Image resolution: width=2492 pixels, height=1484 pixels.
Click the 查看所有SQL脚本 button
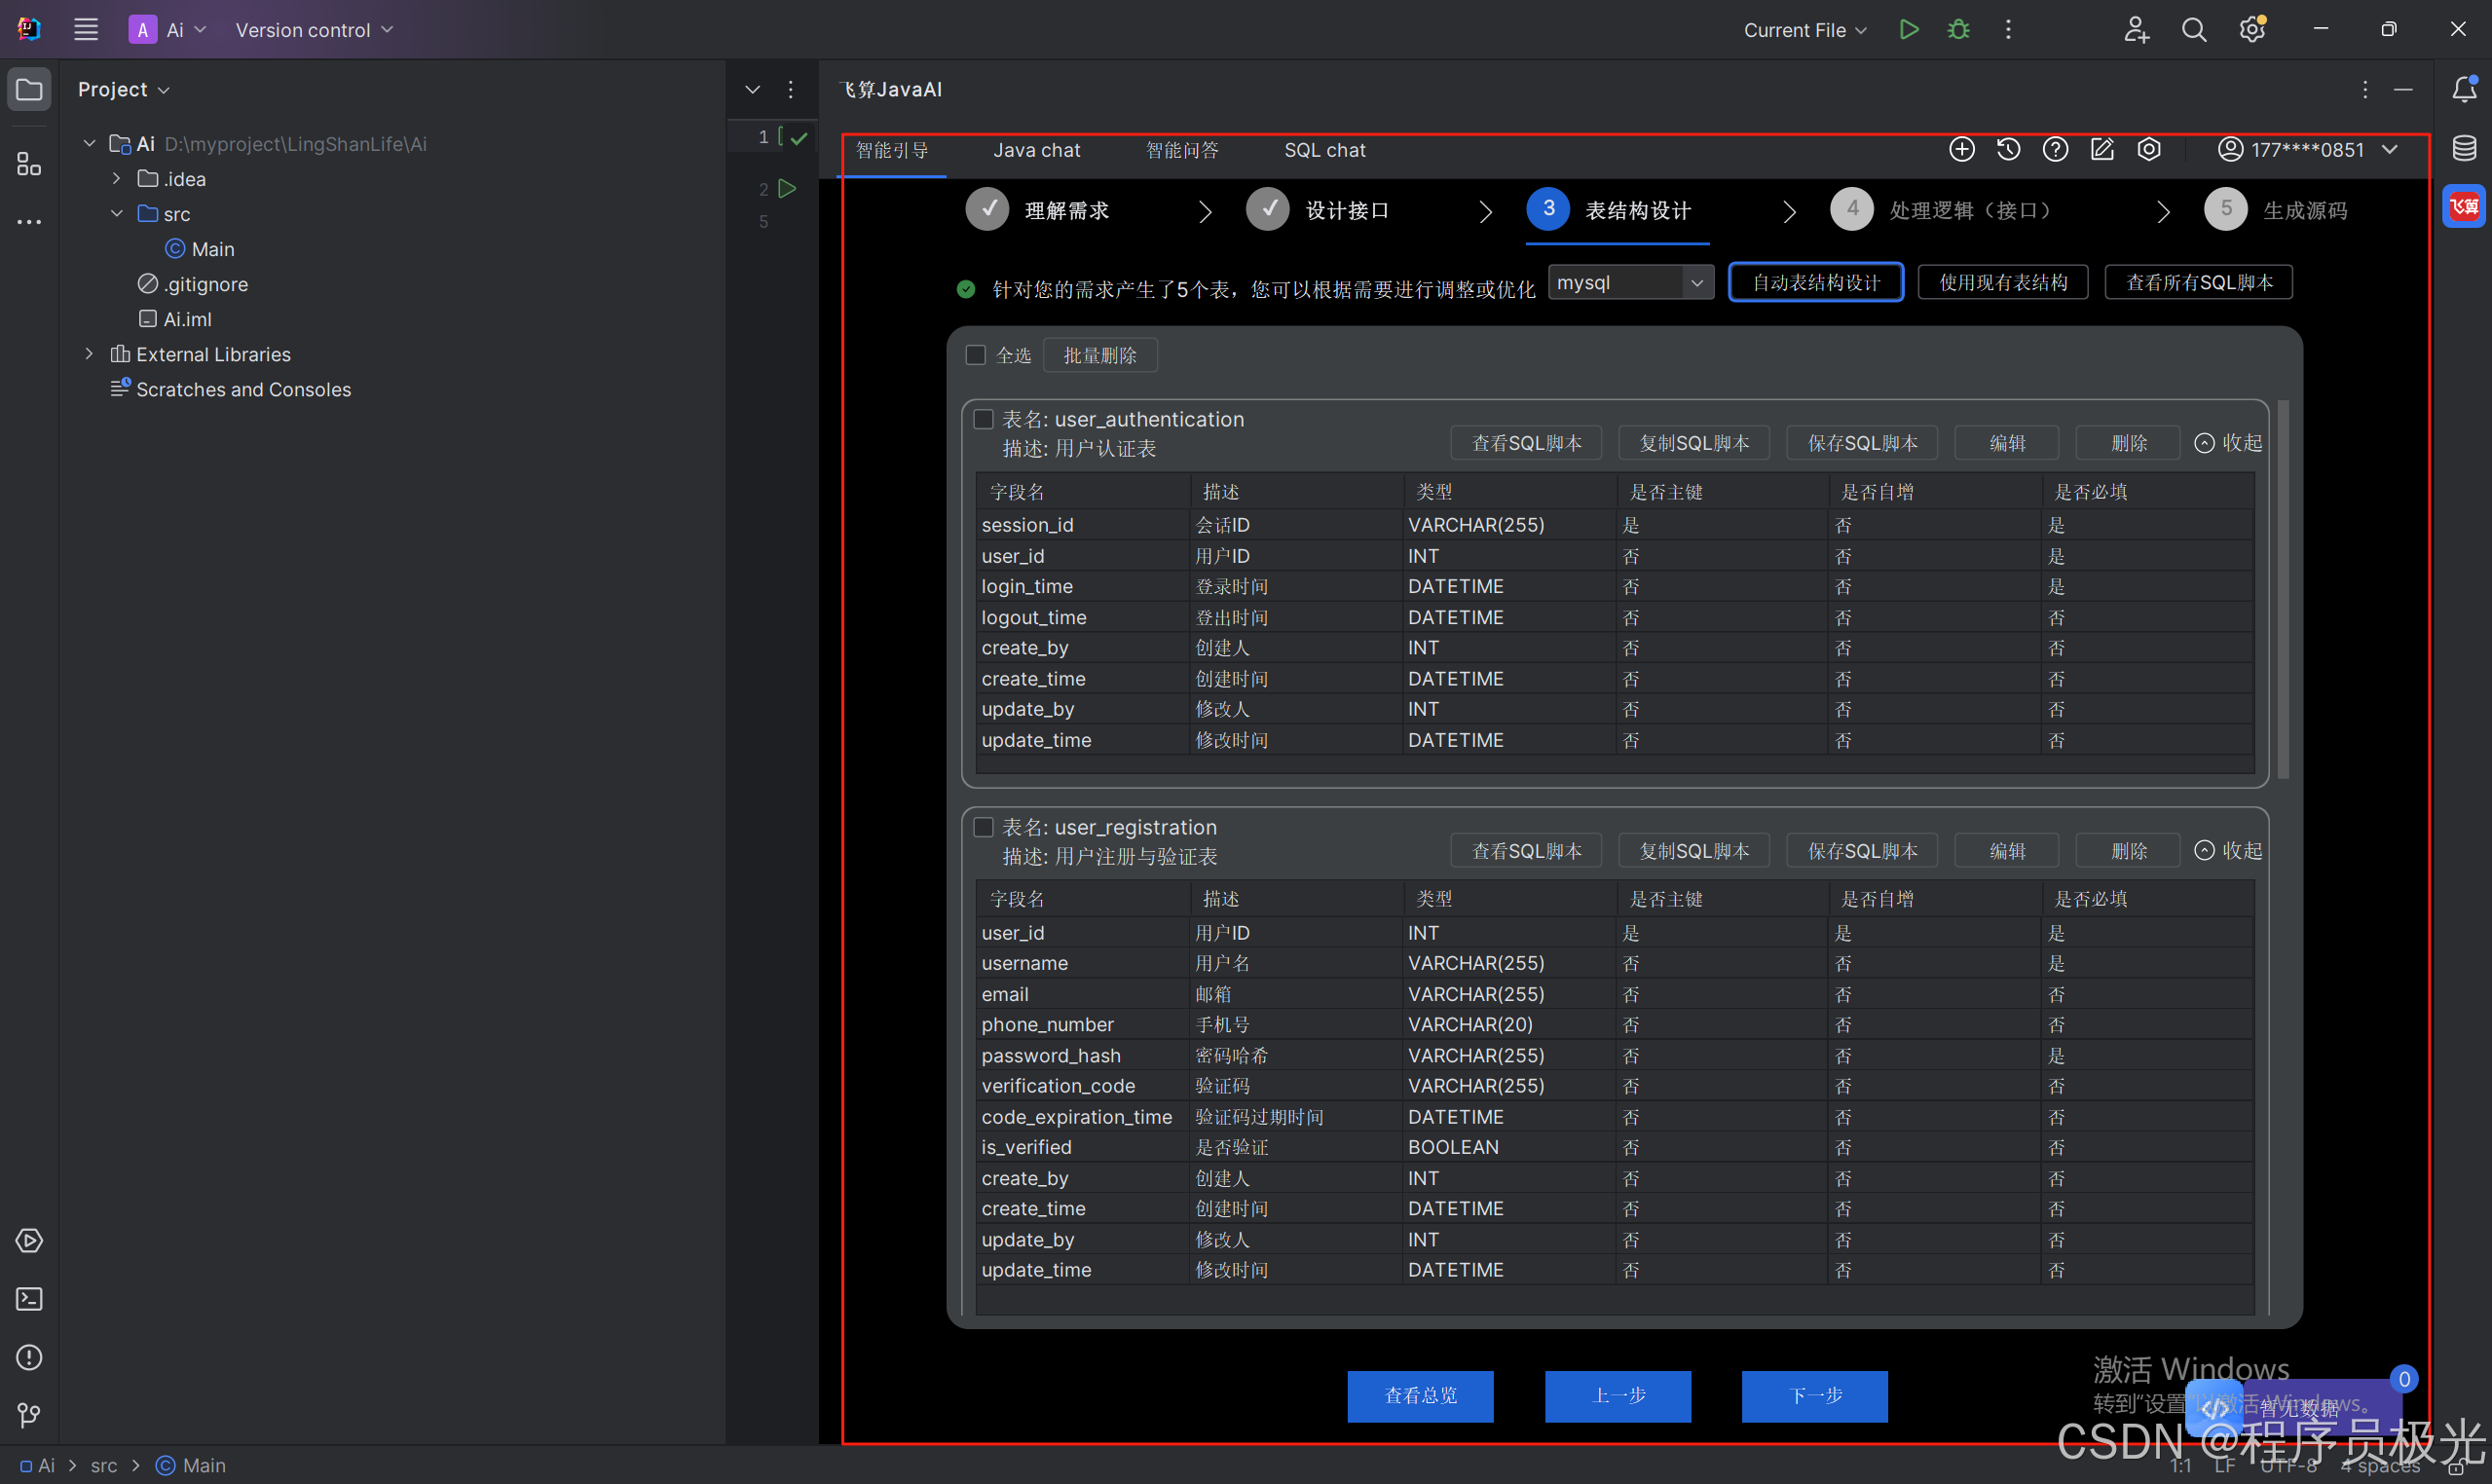(x=2198, y=283)
